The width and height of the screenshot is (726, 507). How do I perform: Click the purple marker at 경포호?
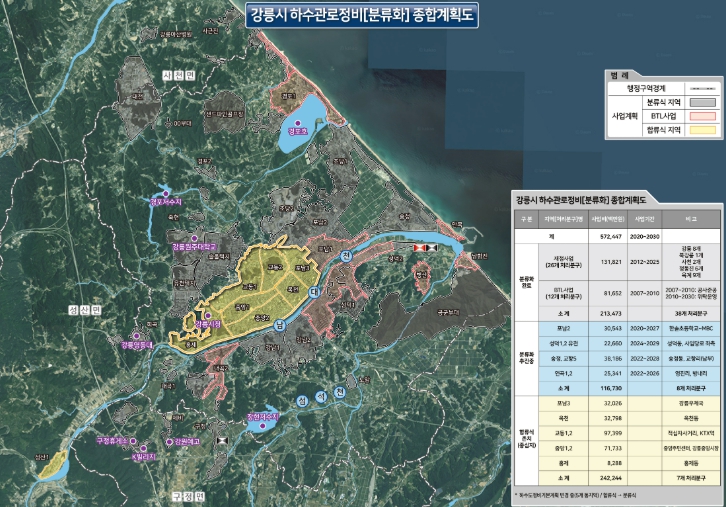pos(298,123)
